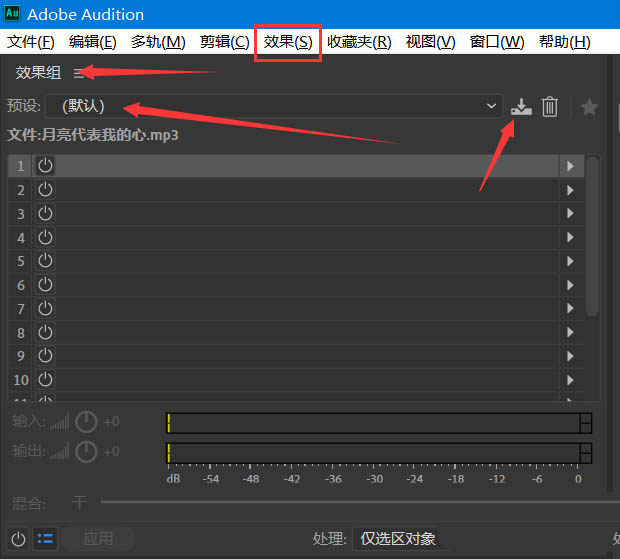Screen dimensions: 620x559
Task: Toggle power for effect slot 7
Action: [x=45, y=308]
